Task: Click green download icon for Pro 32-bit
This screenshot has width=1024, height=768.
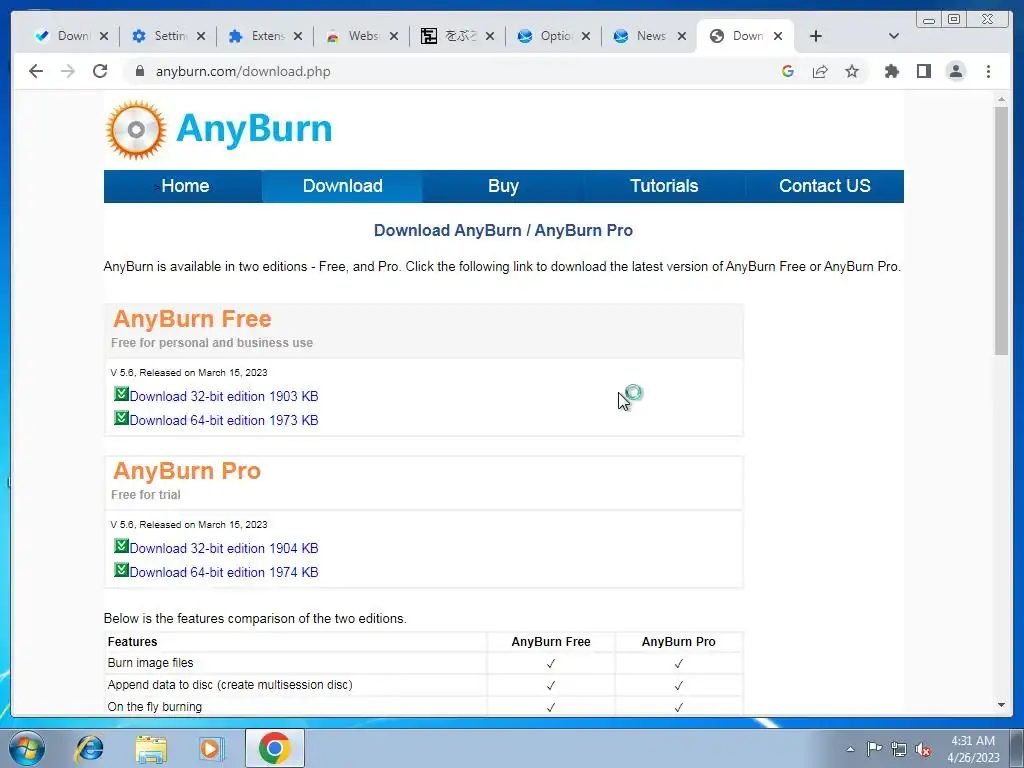Action: coord(121,546)
